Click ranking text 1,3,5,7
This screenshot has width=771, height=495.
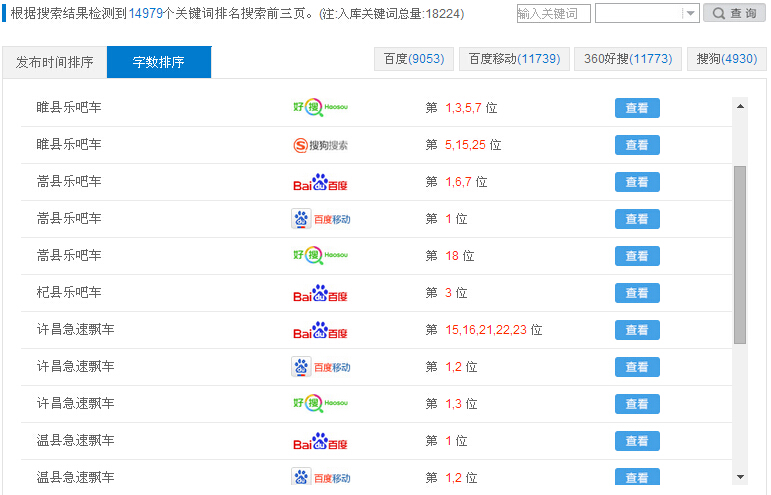pyautogui.click(x=463, y=108)
